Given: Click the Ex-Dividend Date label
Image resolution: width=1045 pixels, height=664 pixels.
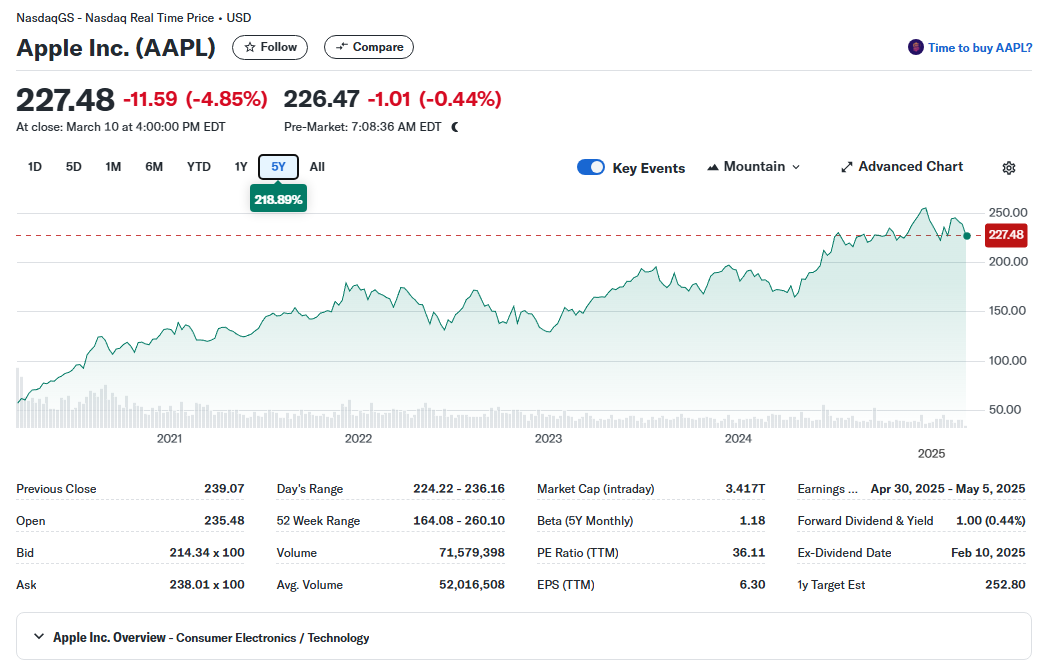Looking at the screenshot, I should pos(844,553).
